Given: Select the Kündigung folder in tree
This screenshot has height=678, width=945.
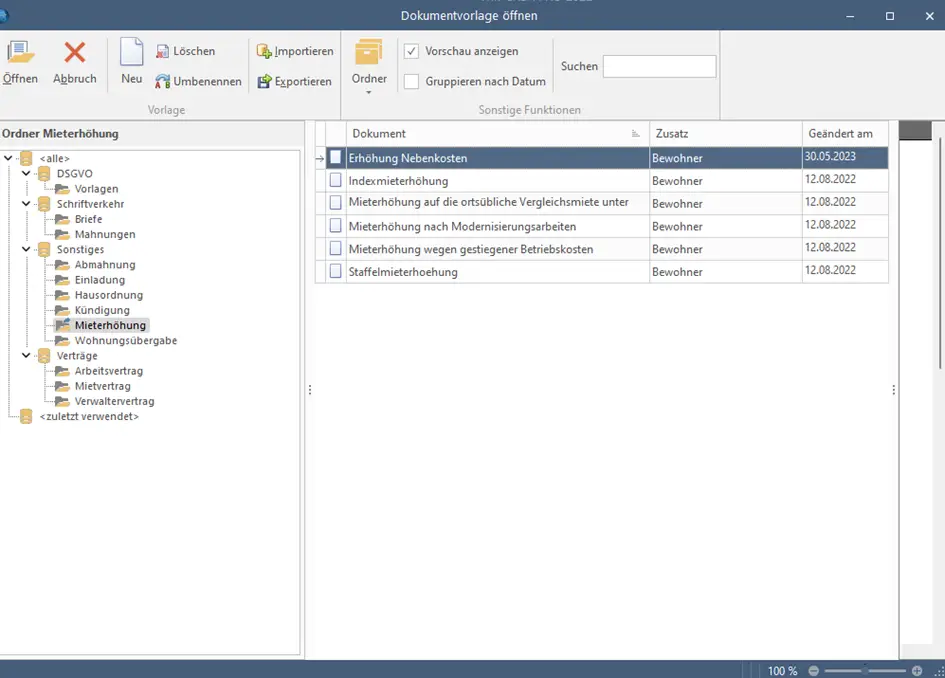Looking at the screenshot, I should [x=102, y=310].
